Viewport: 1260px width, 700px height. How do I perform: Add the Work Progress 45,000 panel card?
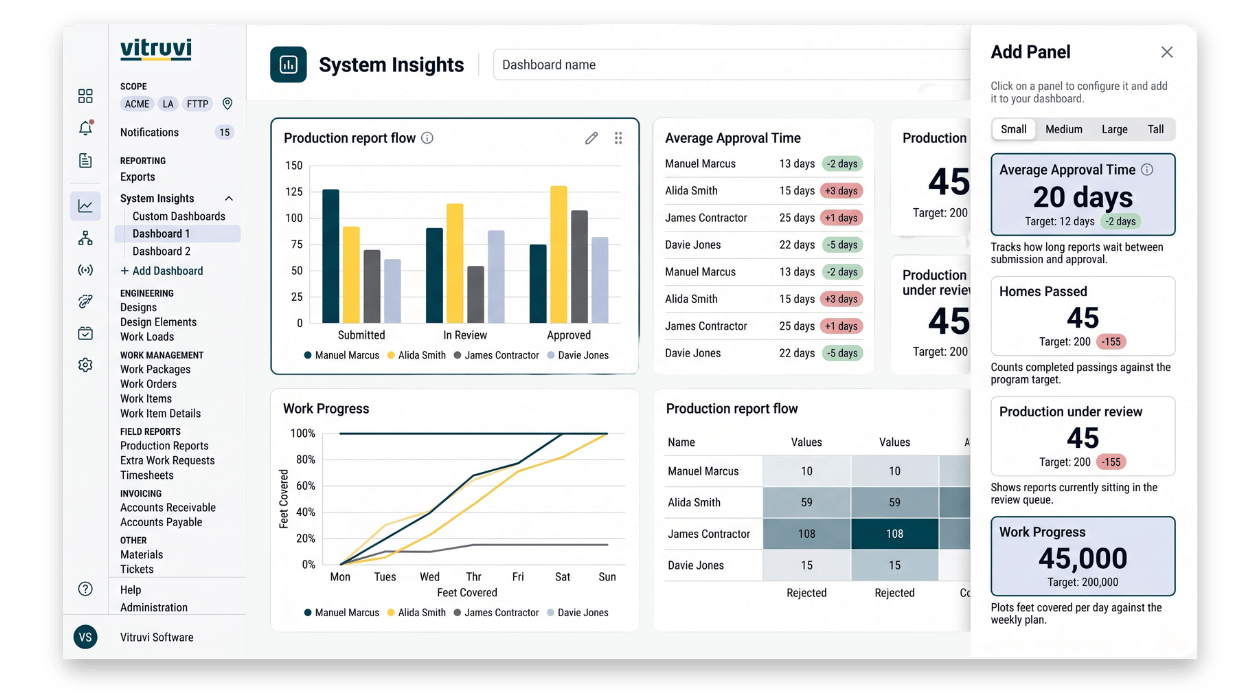tap(1083, 556)
